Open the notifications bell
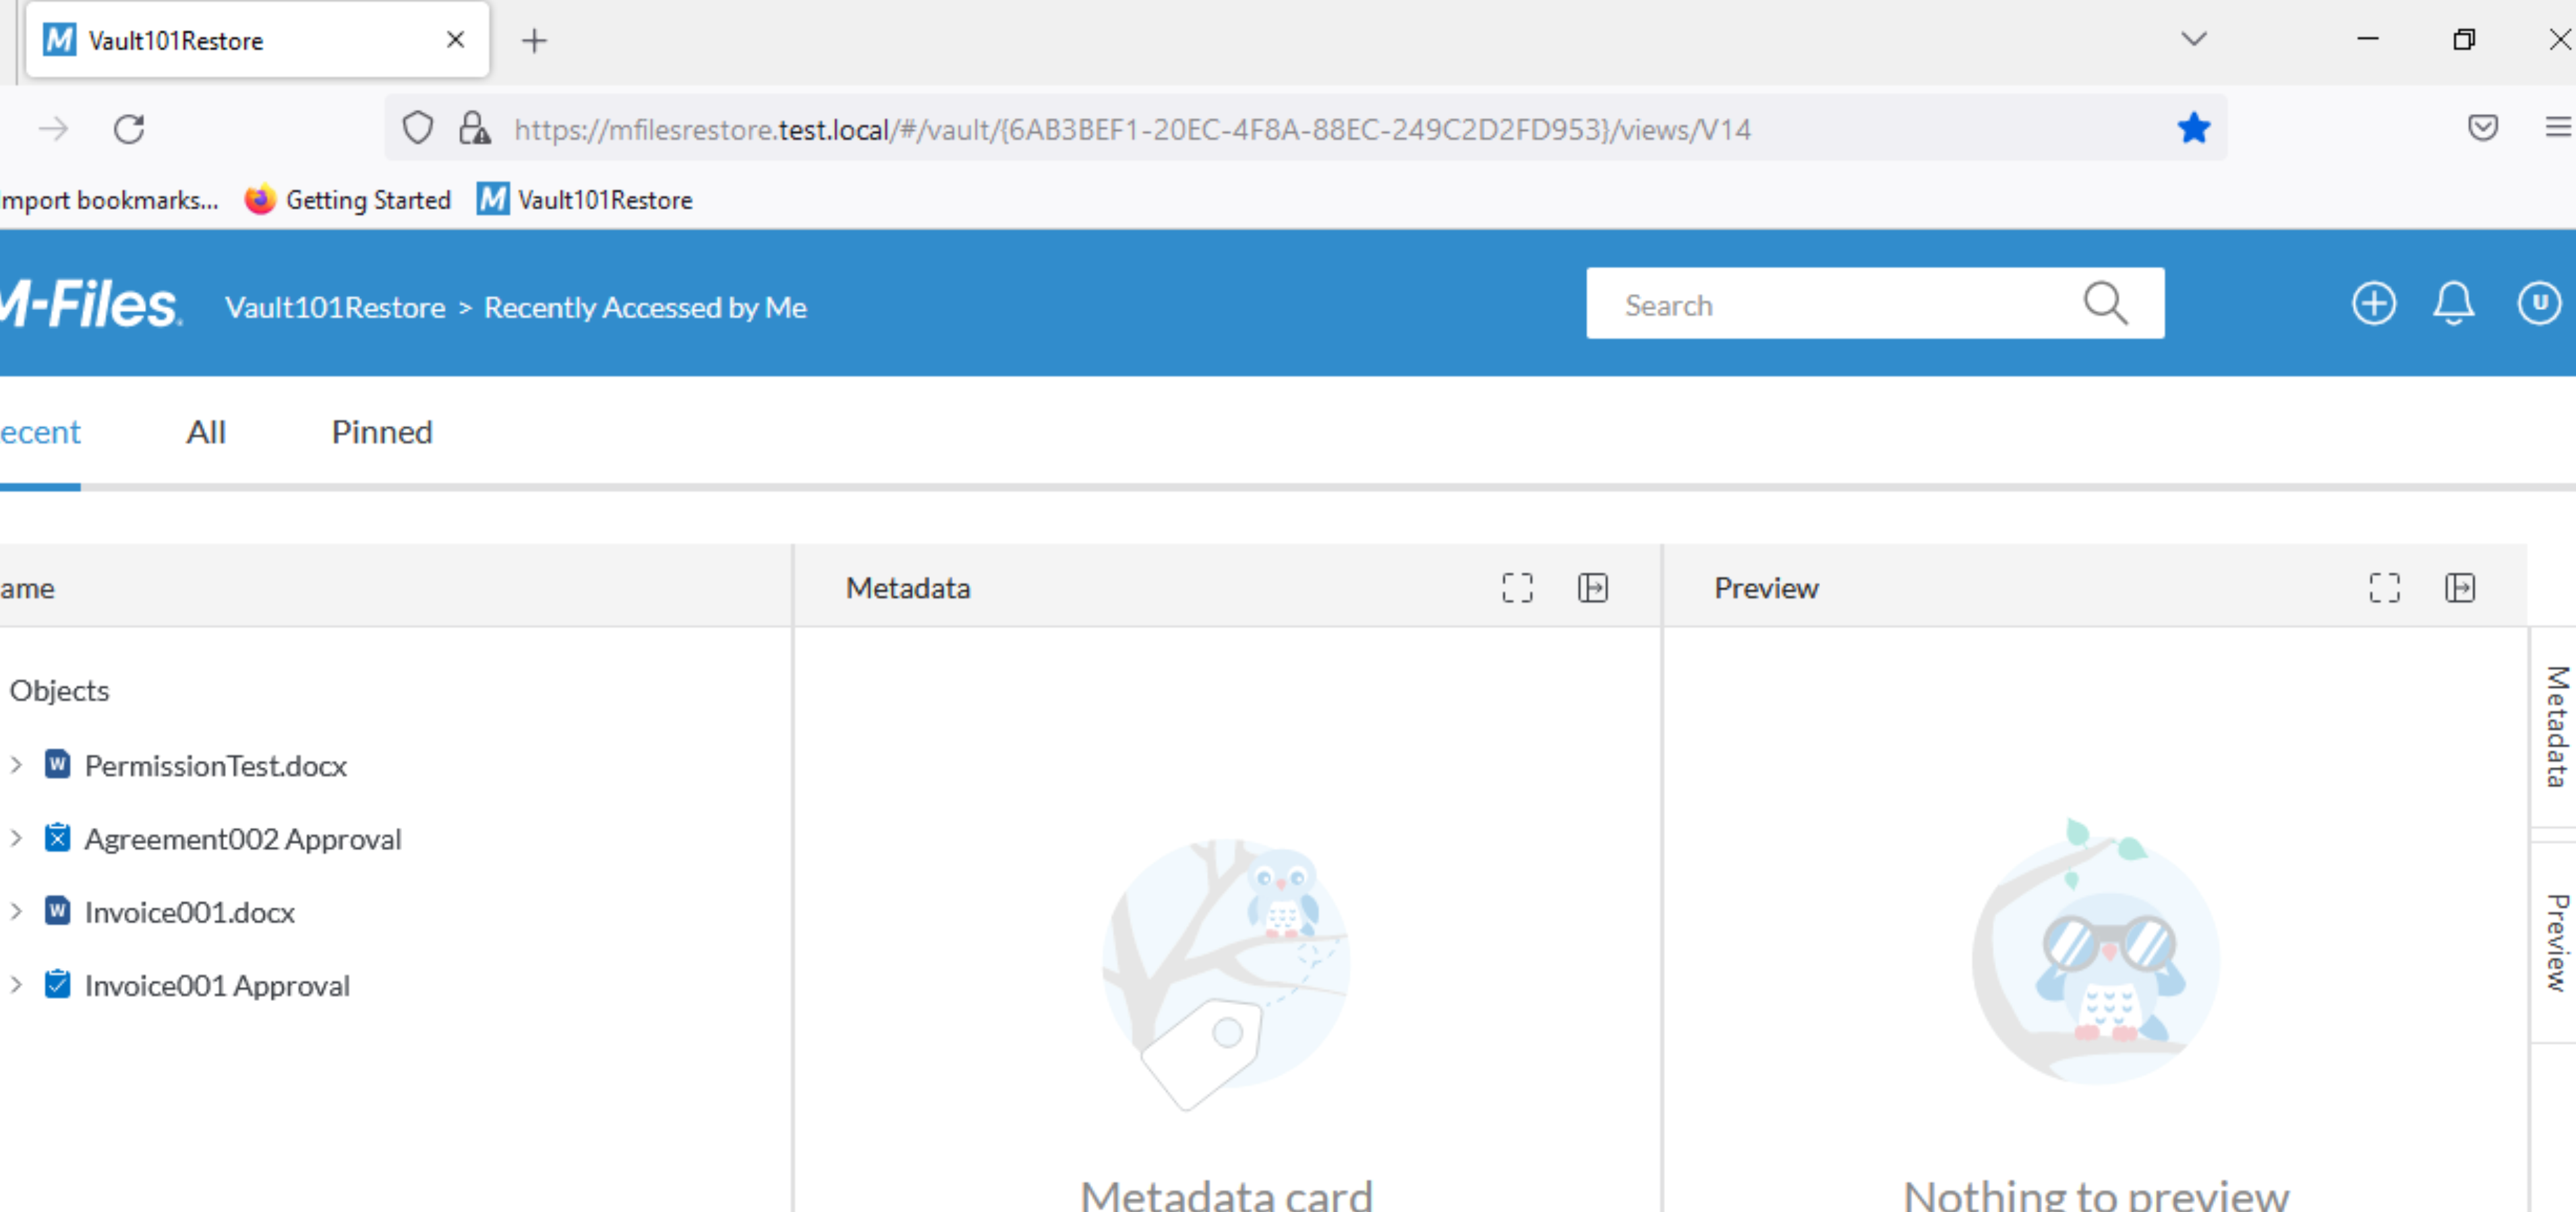The height and width of the screenshot is (1212, 2576). (2453, 303)
